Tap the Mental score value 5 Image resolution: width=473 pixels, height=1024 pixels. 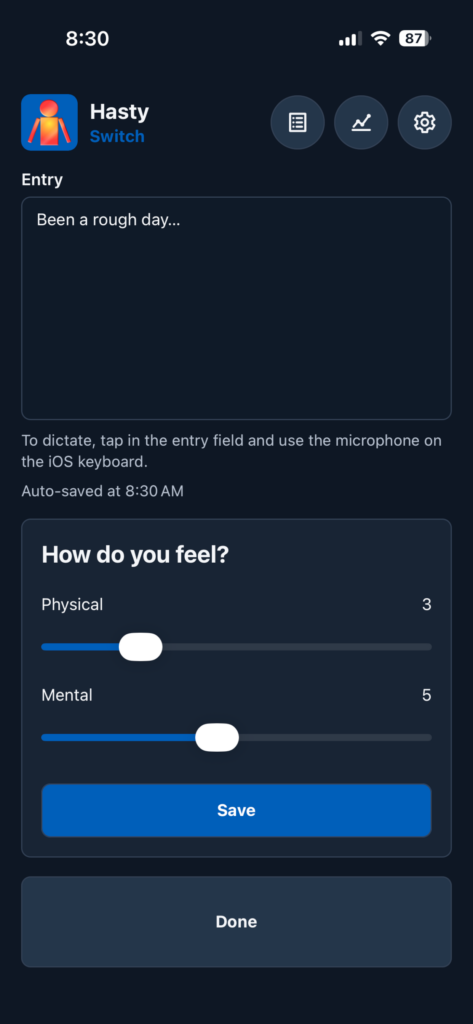(x=427, y=696)
